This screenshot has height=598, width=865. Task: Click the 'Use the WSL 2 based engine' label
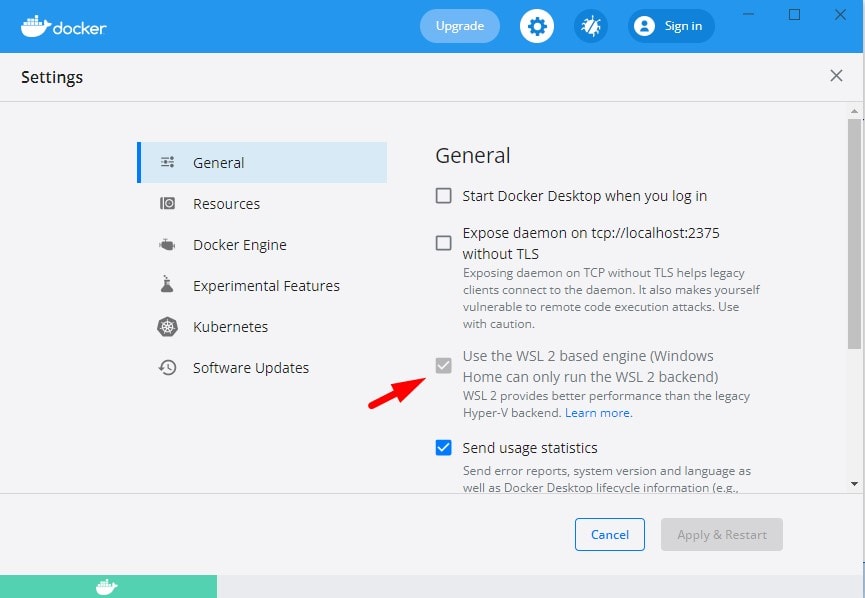pyautogui.click(x=590, y=366)
